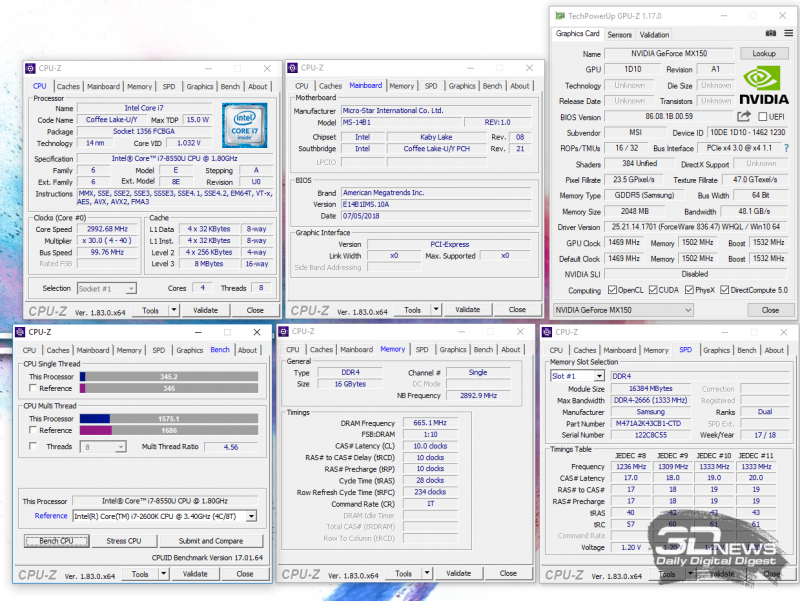Click Validate in the Processor CPU-Z window
This screenshot has width=800, height=601.
coord(206,310)
